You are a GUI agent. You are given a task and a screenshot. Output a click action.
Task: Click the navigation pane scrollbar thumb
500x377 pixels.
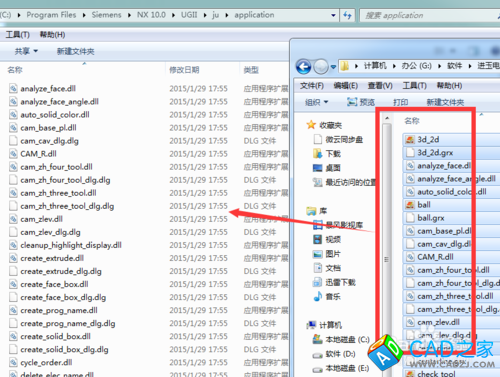[x=387, y=233]
